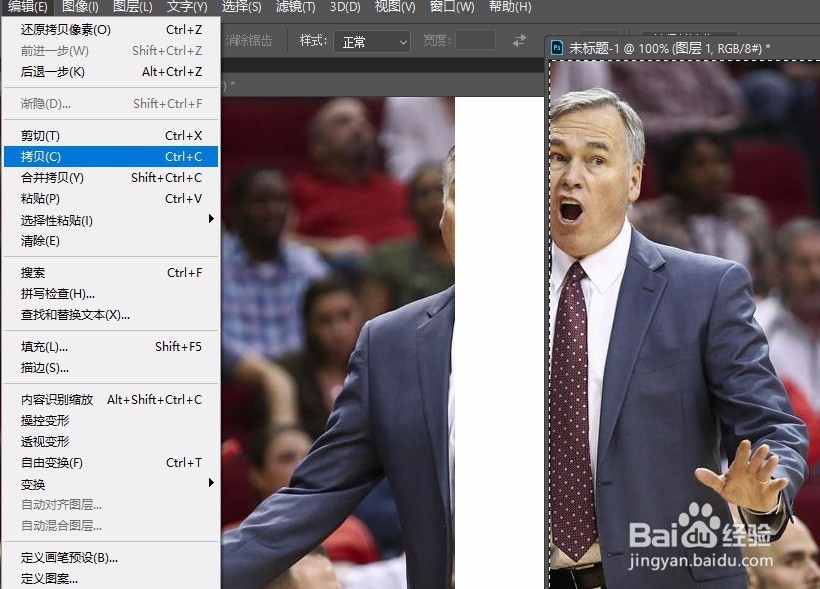Open 拼写检查(H)... from the menu
Viewport: 820px width, 589px height.
tap(111, 293)
